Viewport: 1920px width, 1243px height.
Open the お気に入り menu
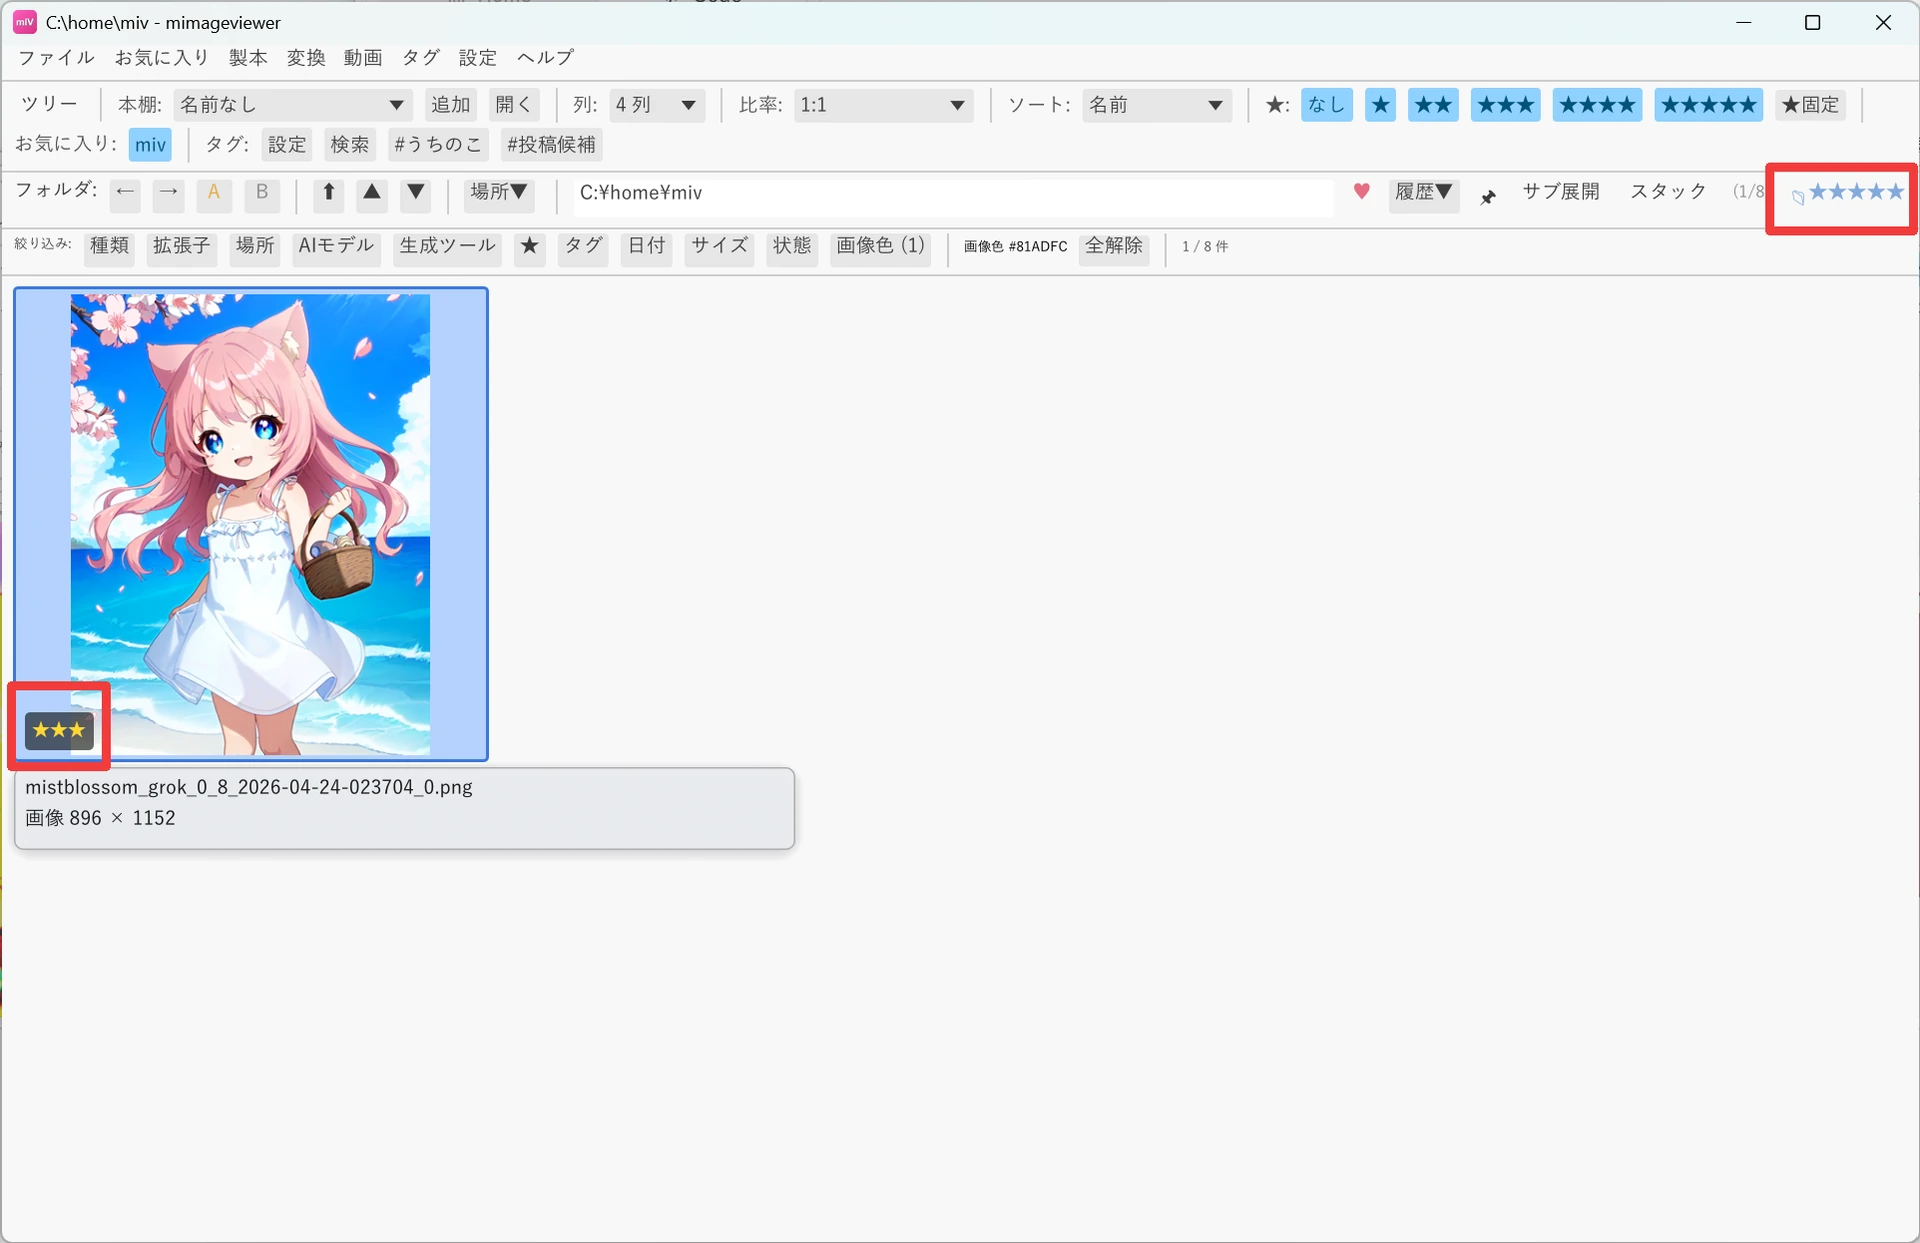click(x=161, y=57)
